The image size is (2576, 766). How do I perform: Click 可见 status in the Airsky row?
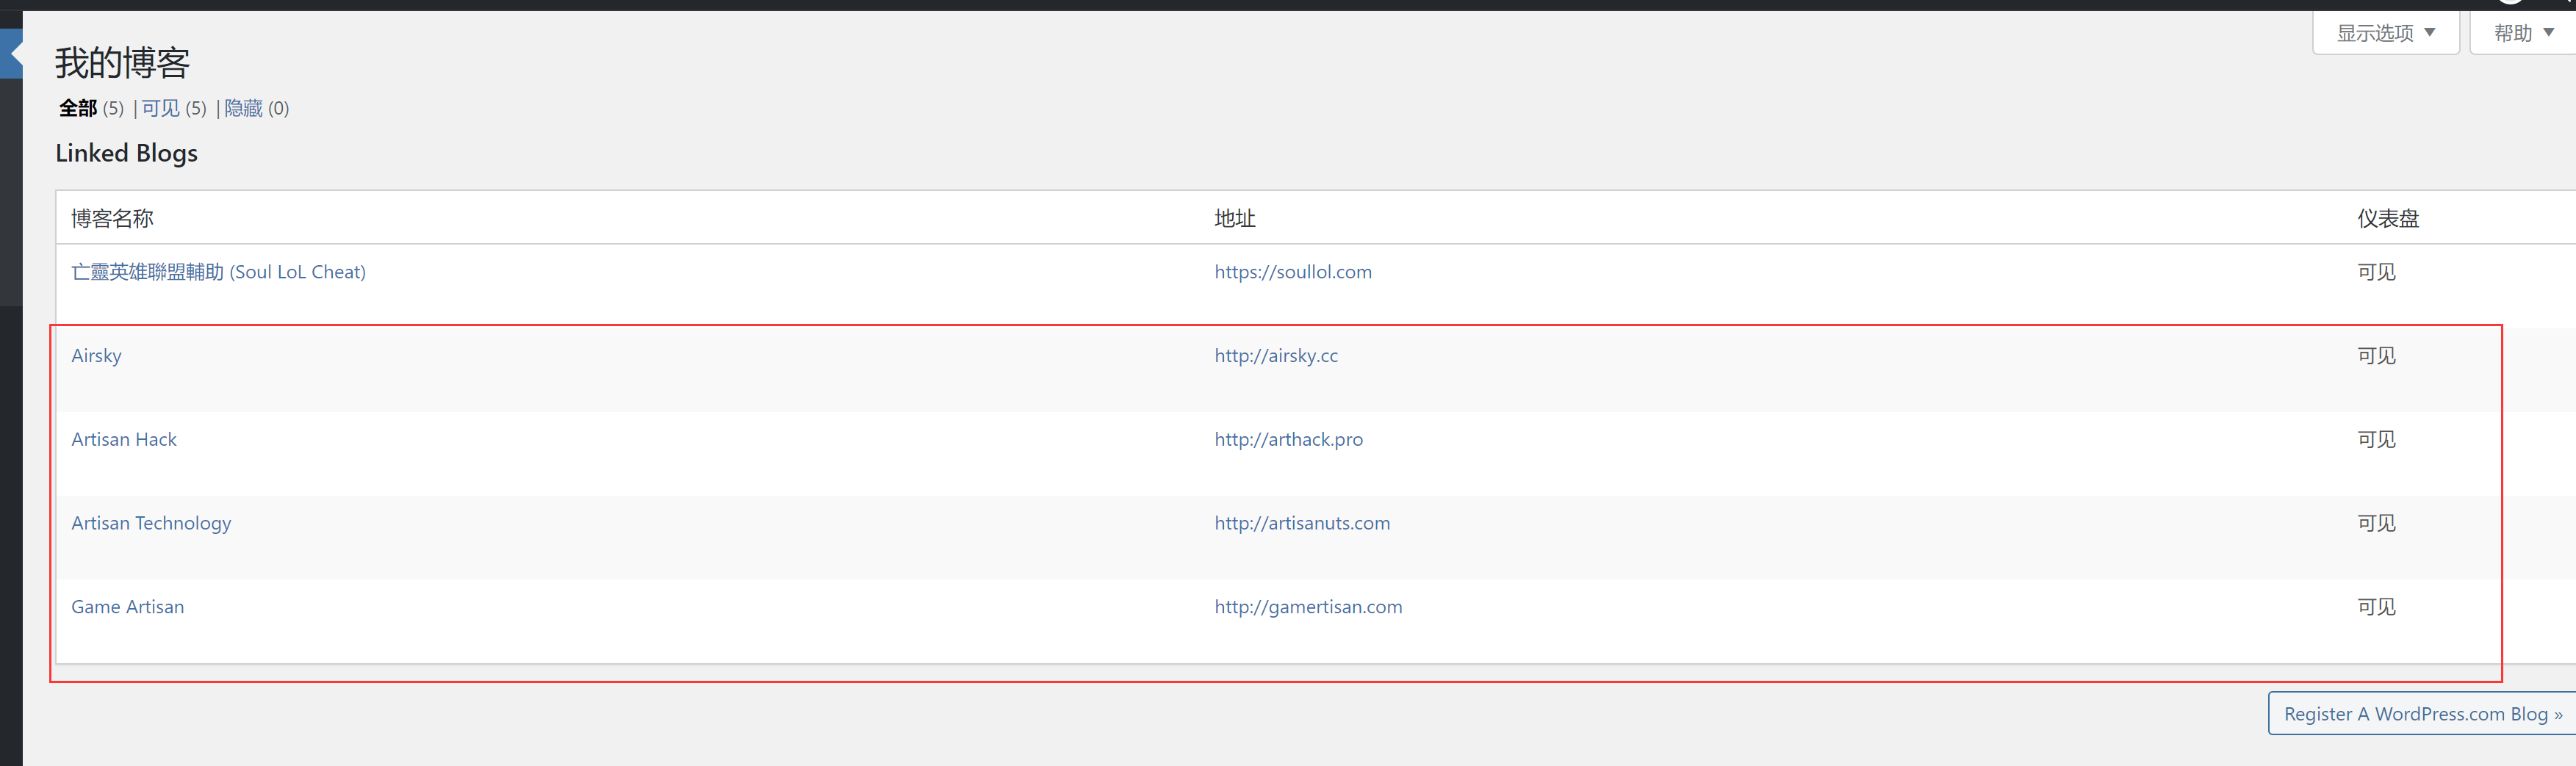2376,356
